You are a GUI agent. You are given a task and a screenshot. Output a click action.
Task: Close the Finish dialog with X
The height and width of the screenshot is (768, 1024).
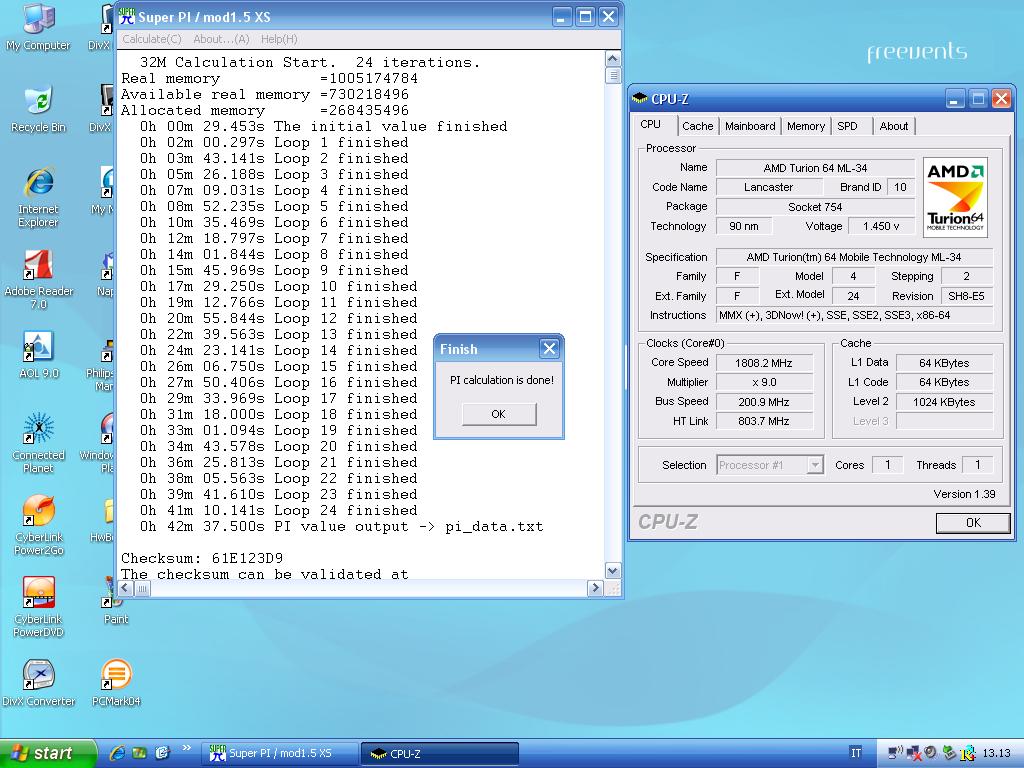549,349
